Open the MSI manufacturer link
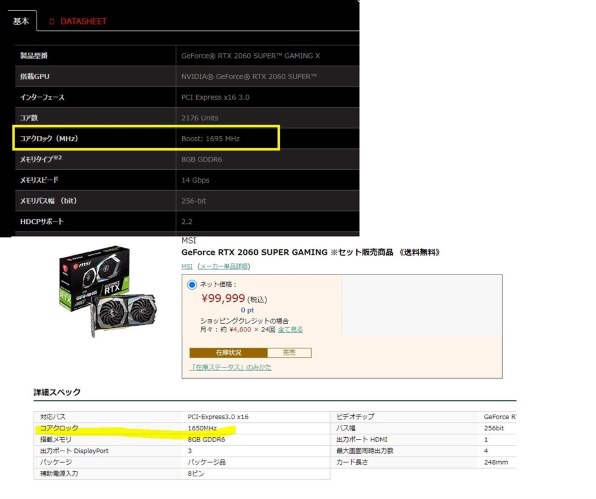This screenshot has height=499, width=596. 187,266
